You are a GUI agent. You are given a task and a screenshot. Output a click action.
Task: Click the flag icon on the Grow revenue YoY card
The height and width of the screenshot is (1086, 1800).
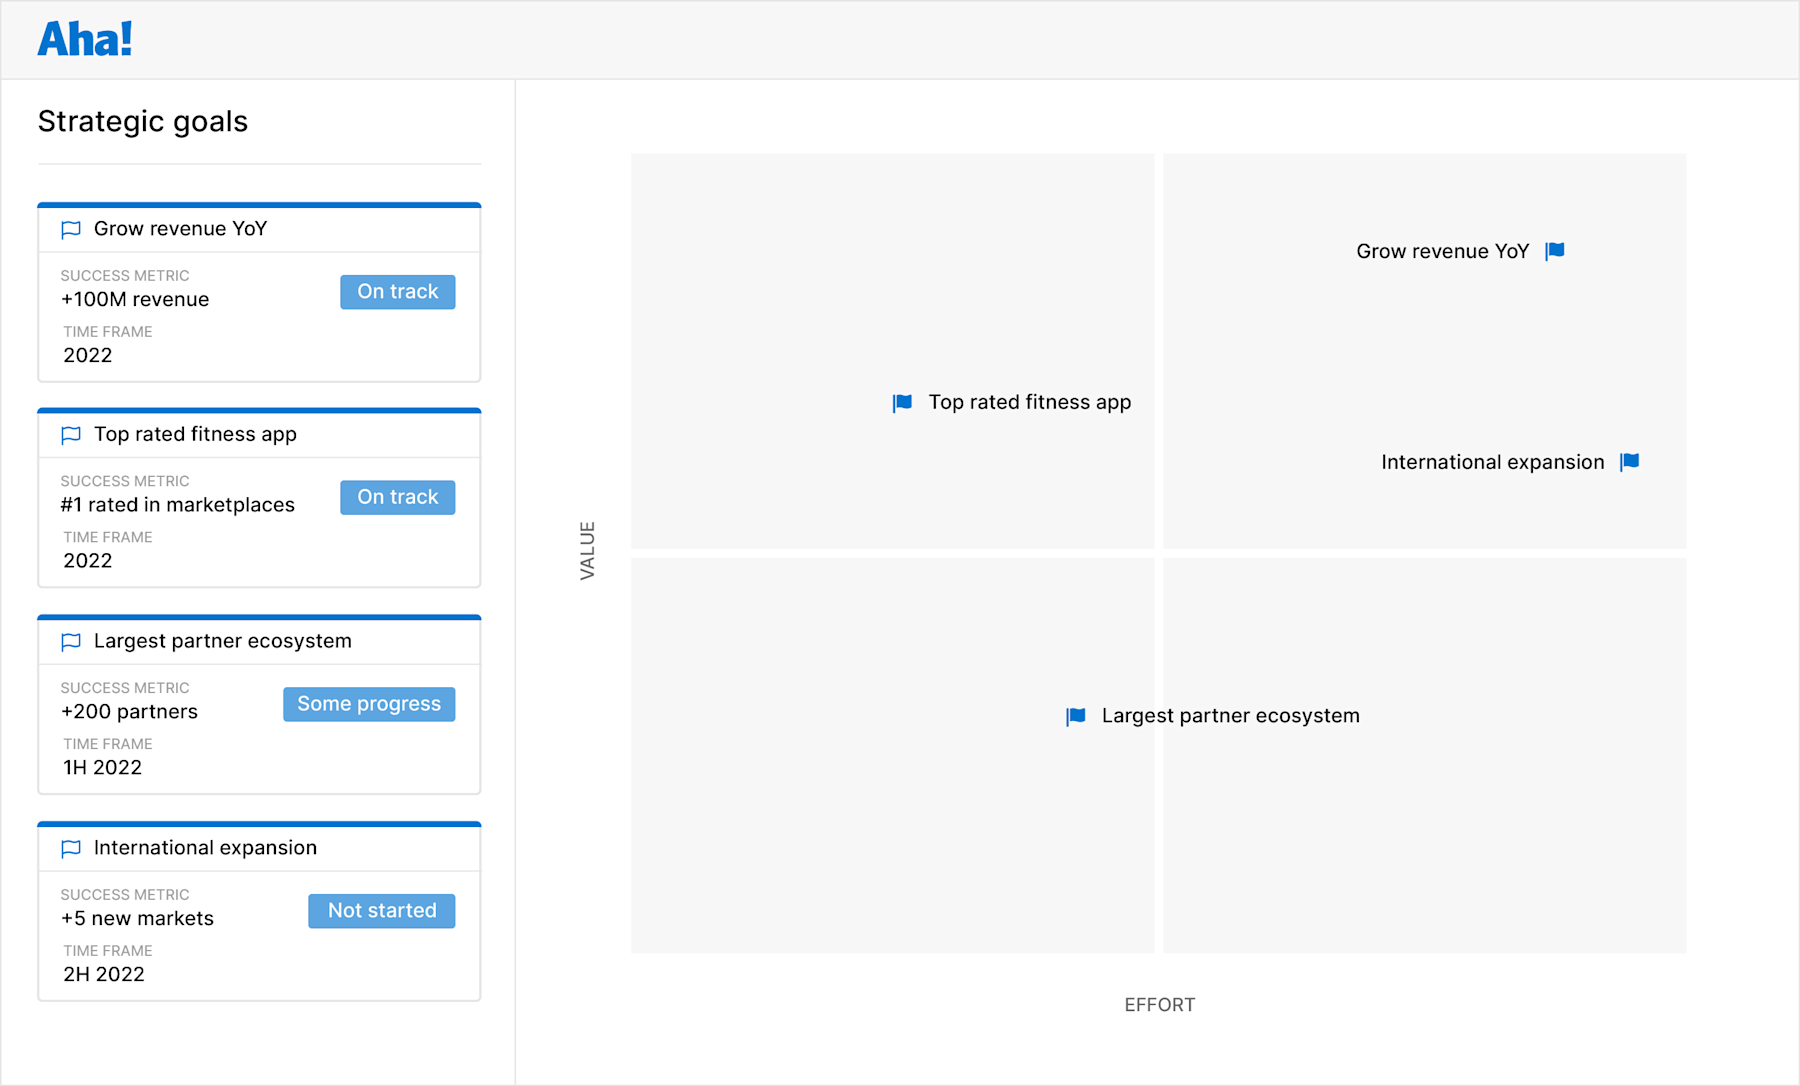(x=70, y=229)
